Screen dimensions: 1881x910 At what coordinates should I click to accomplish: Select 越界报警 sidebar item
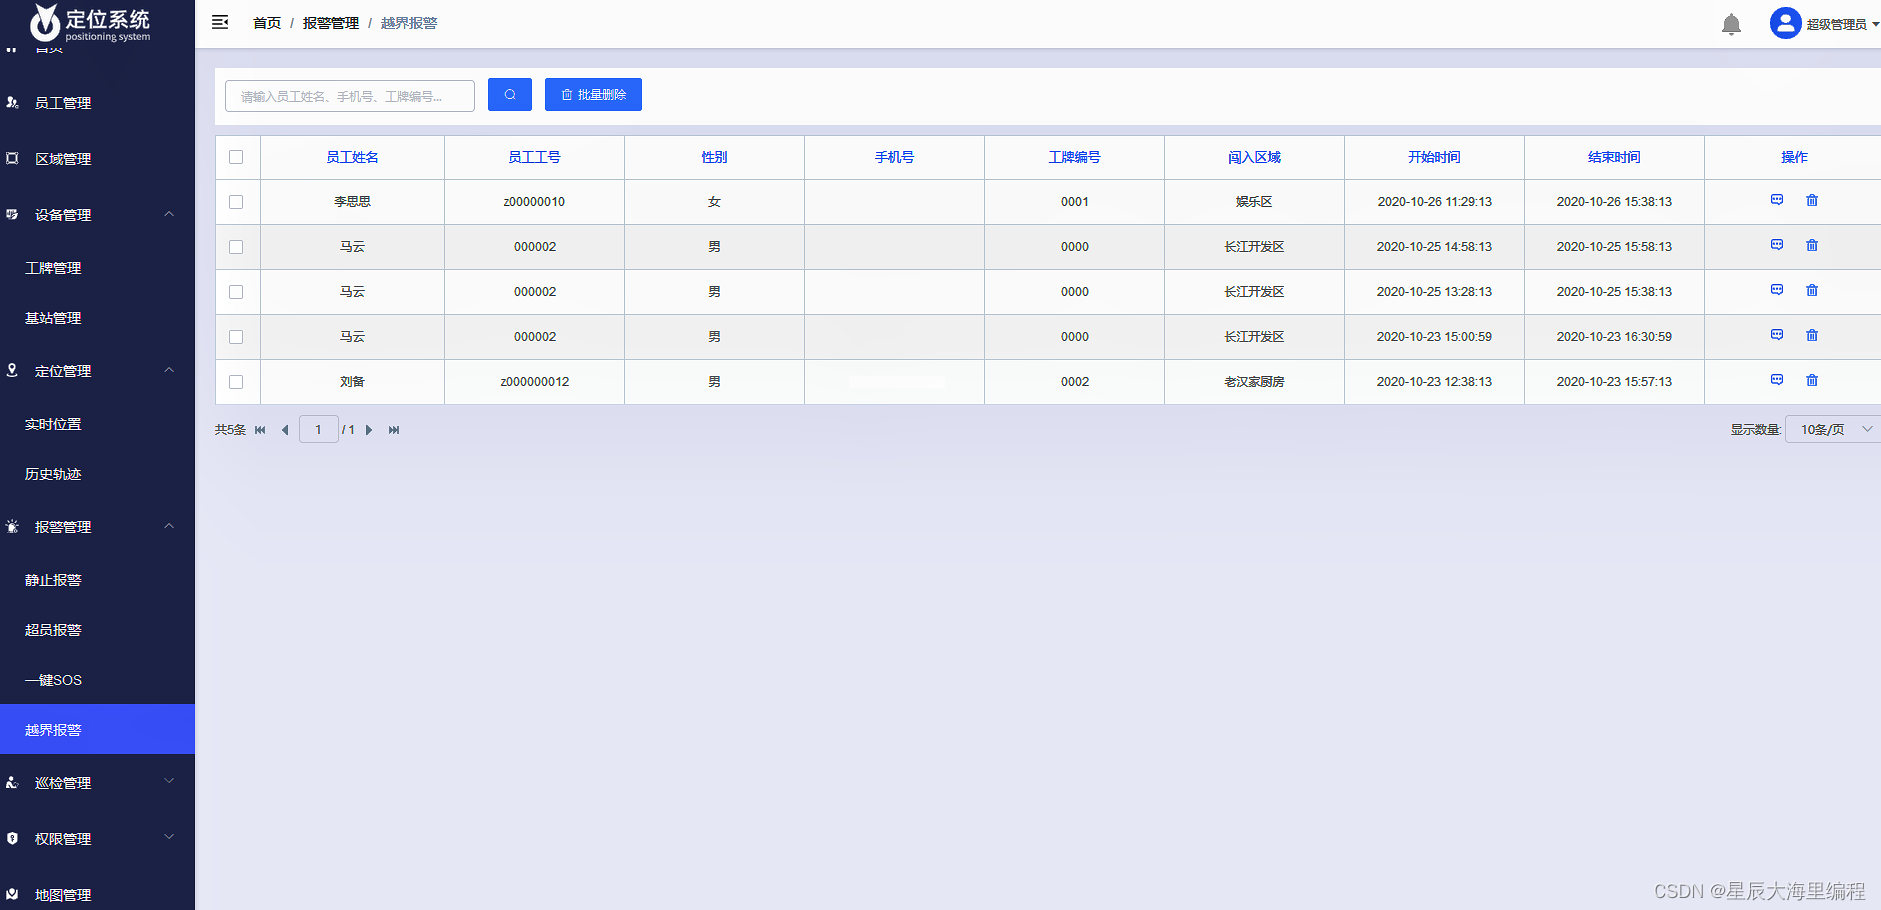click(x=97, y=729)
